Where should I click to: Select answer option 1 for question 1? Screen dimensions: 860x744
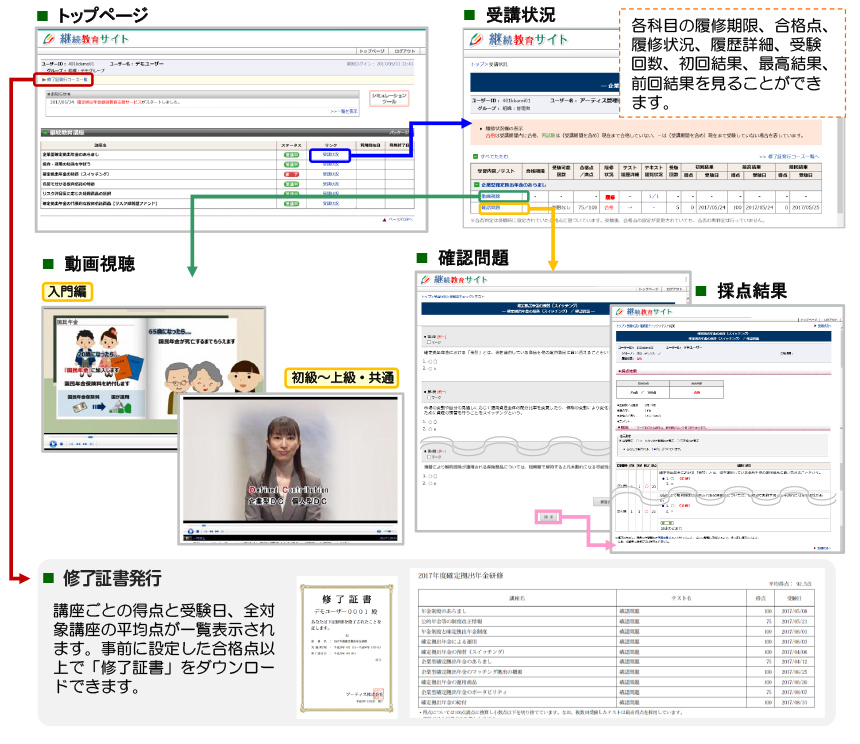tap(429, 361)
